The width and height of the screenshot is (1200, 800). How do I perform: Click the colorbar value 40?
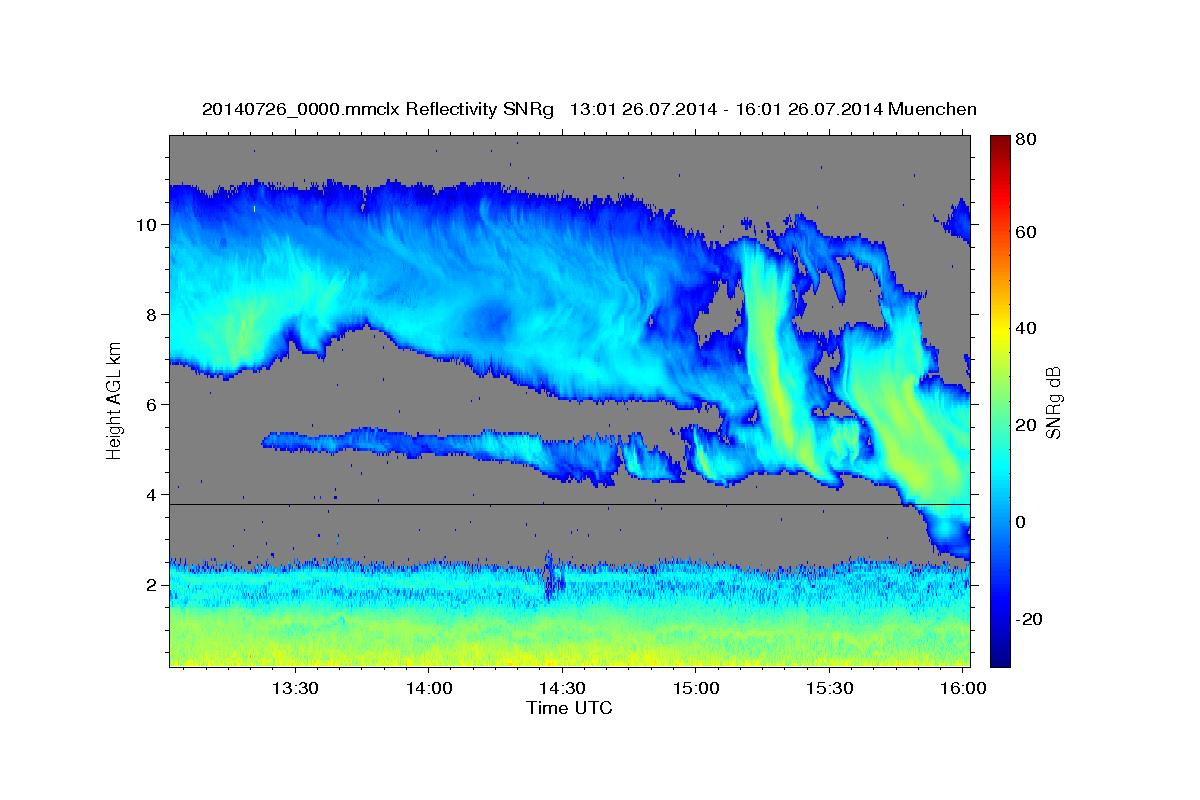(x=1027, y=328)
